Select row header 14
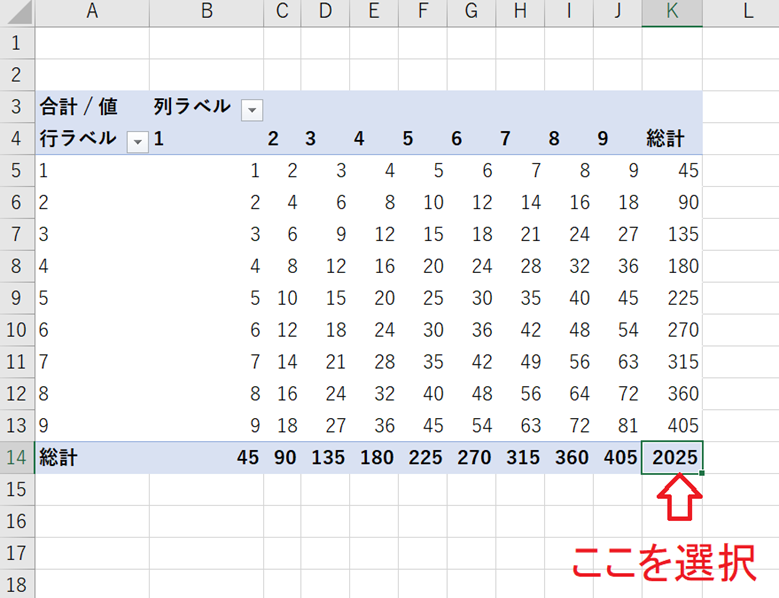 [x=16, y=458]
